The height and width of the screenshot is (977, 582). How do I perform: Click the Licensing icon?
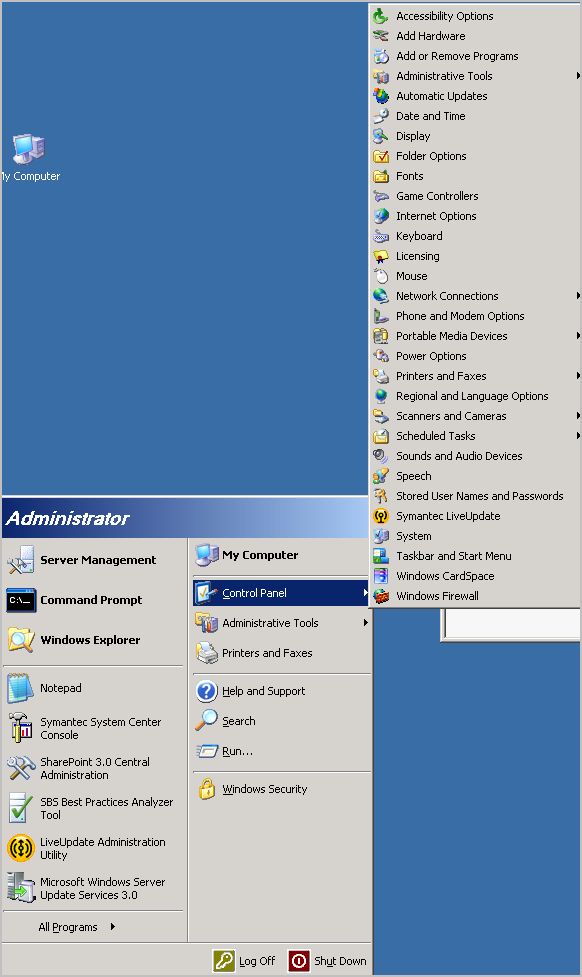381,256
